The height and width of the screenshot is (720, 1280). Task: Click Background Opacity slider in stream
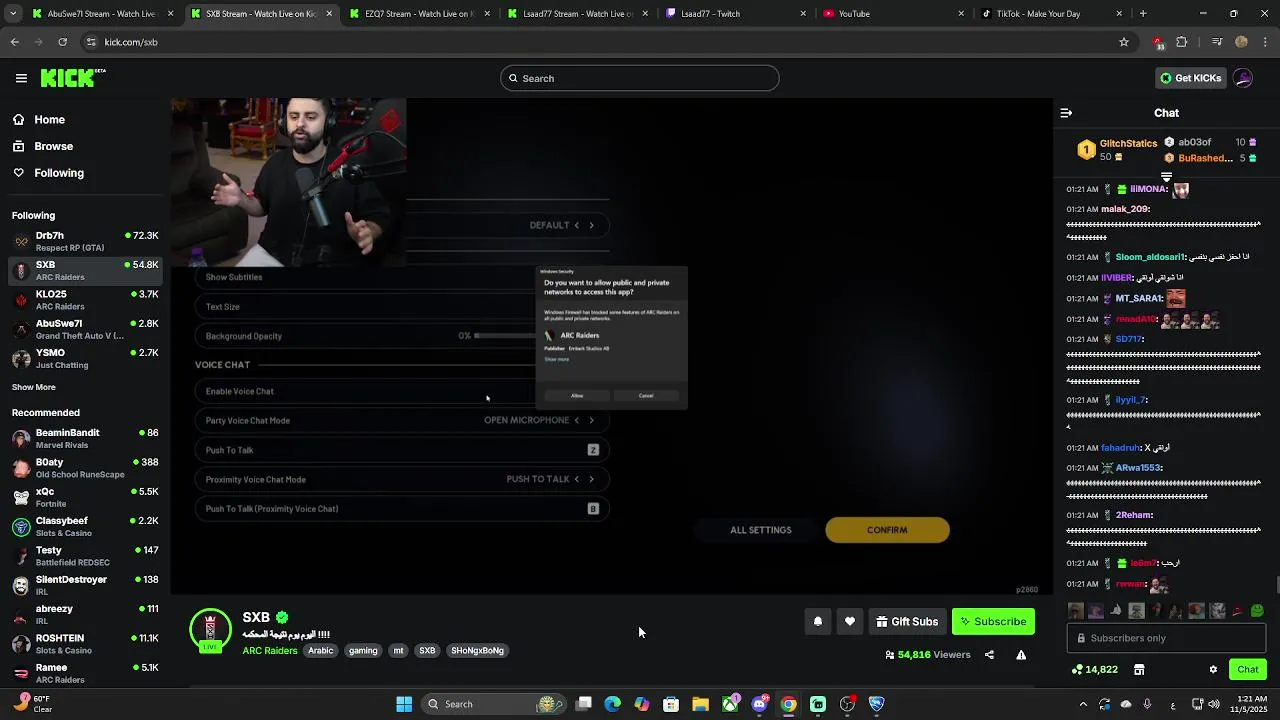(x=505, y=336)
